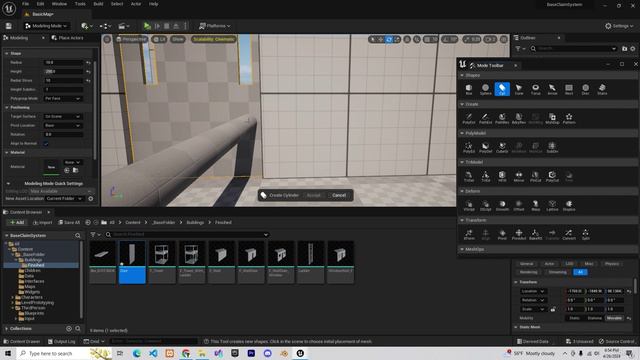Viewport: 640px width, 360px height.
Task: Open the Help menu
Action: (x=153, y=4)
